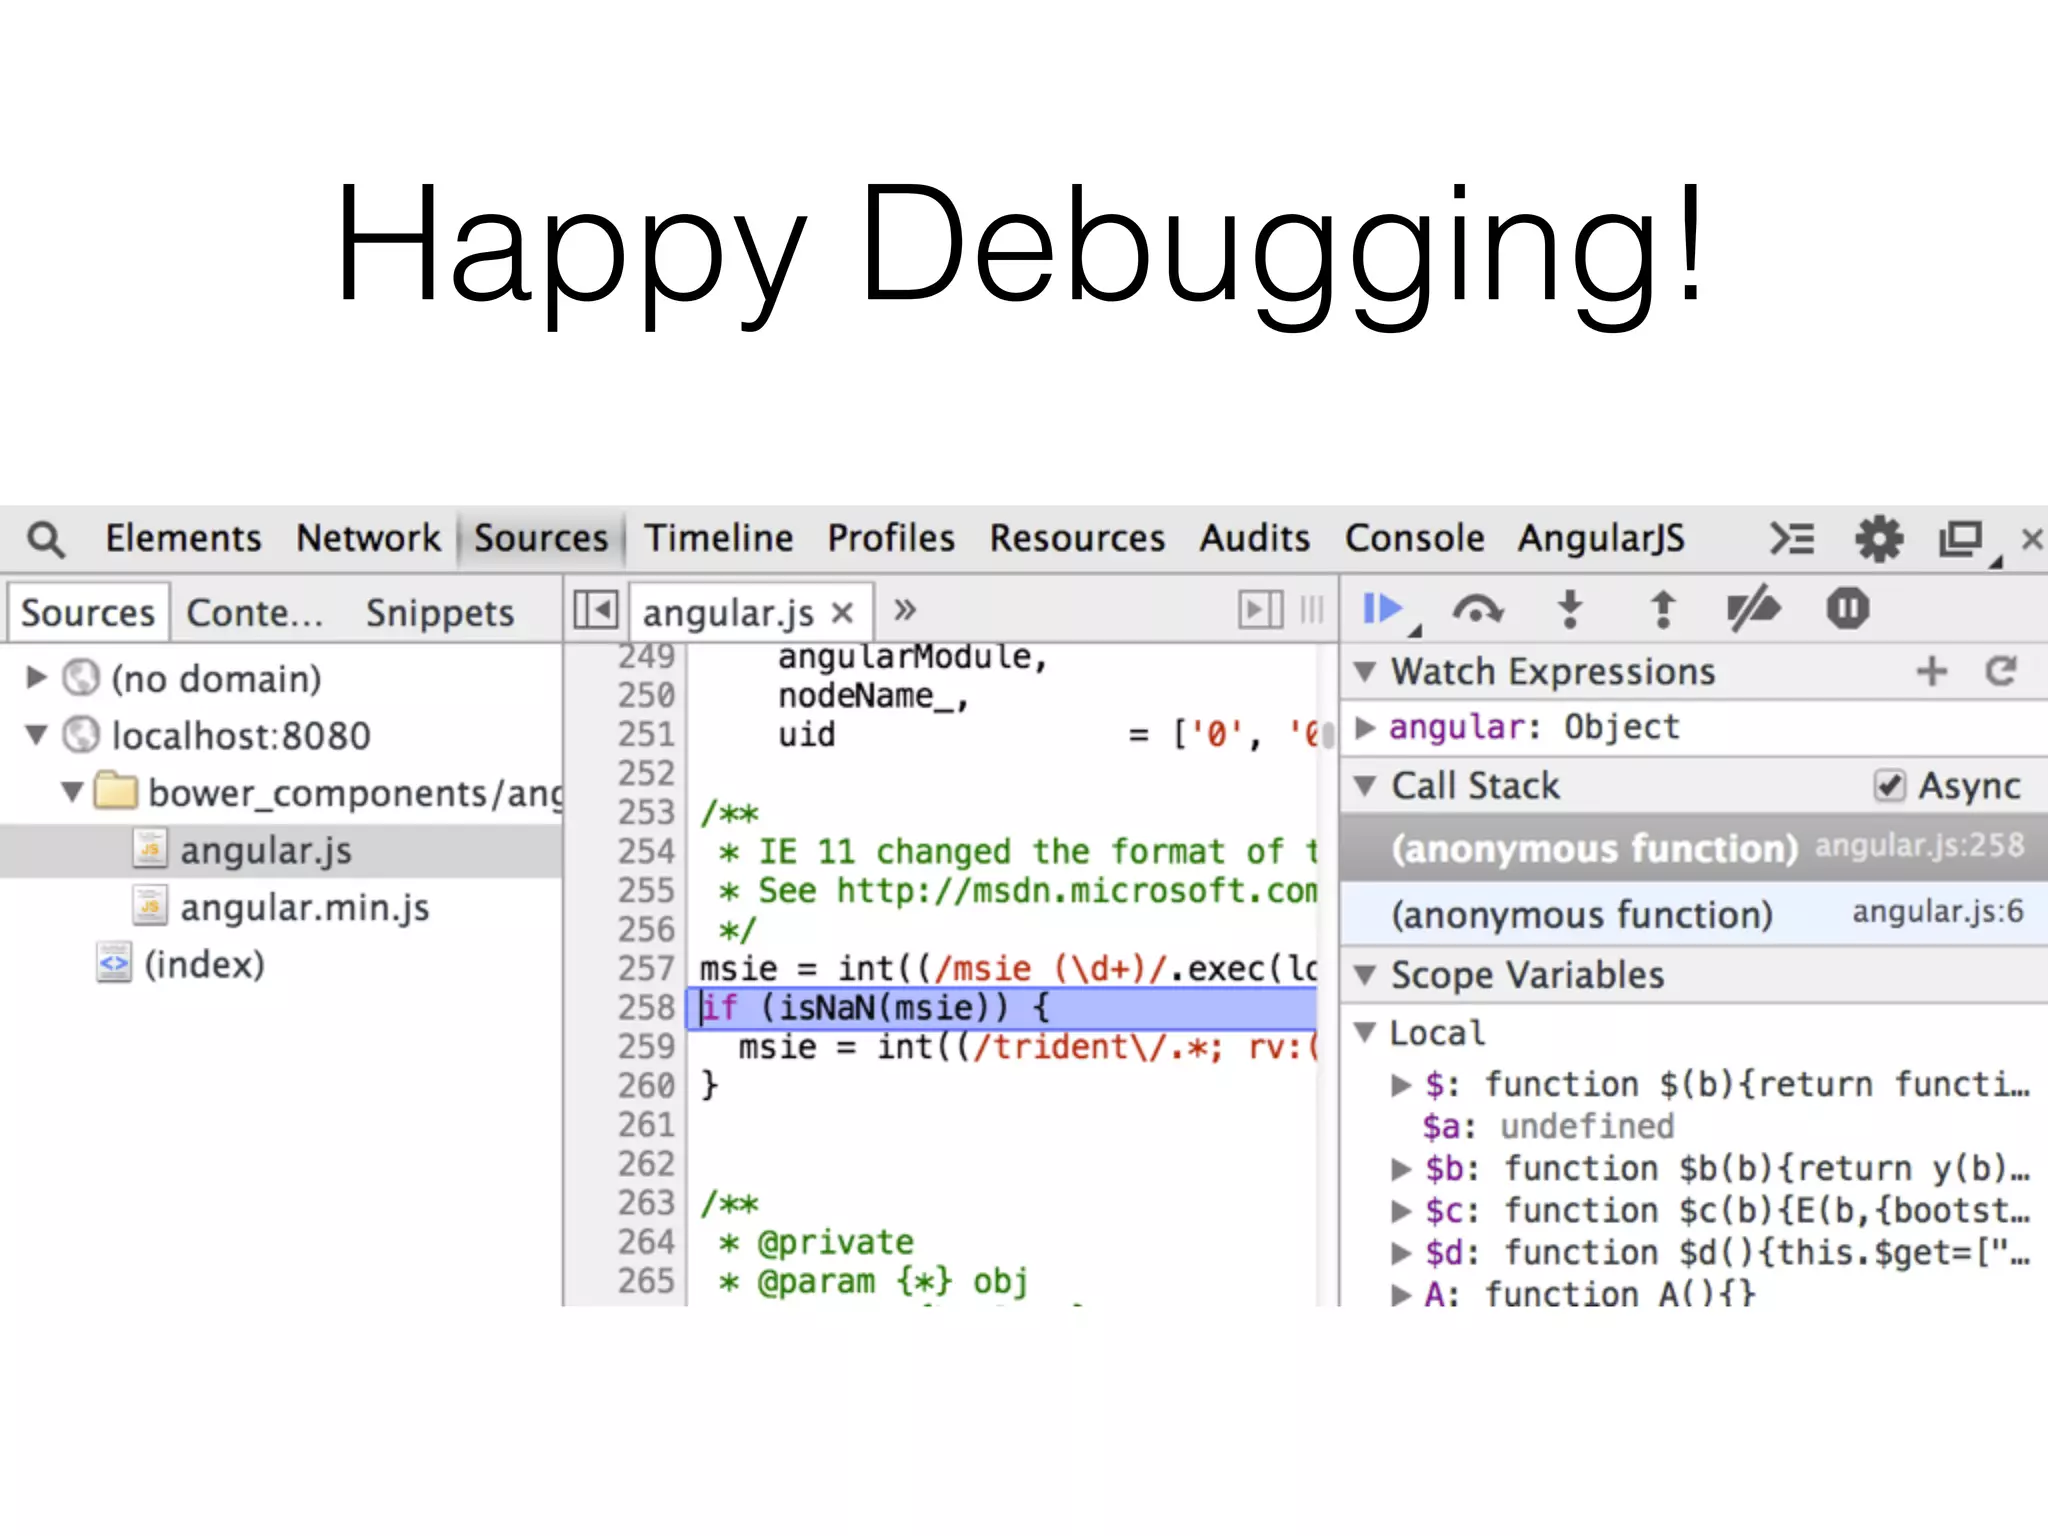Click line number 258 in gutter

tap(646, 1007)
